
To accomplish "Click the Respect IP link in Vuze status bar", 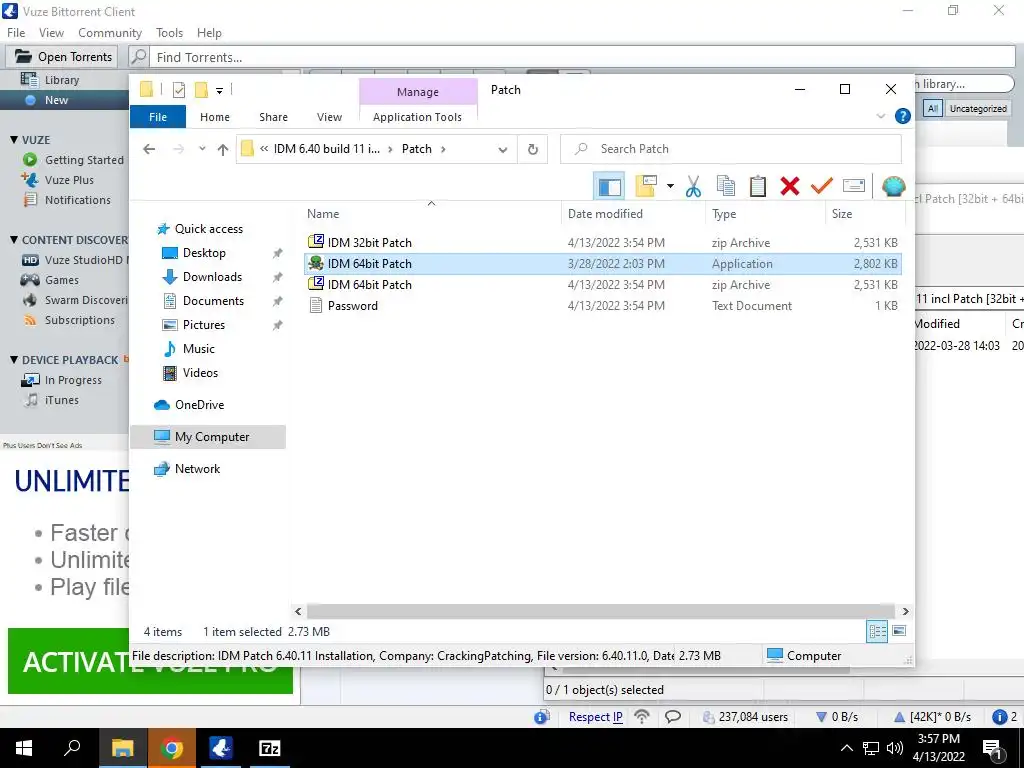I will 595,716.
